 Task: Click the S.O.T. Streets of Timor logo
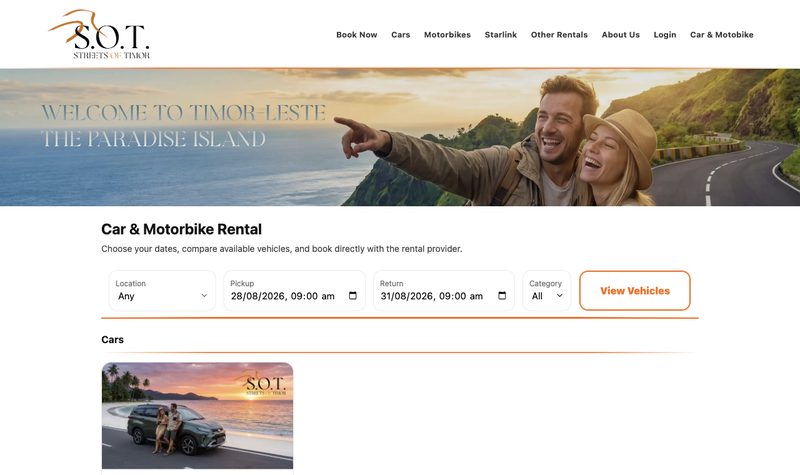click(99, 34)
